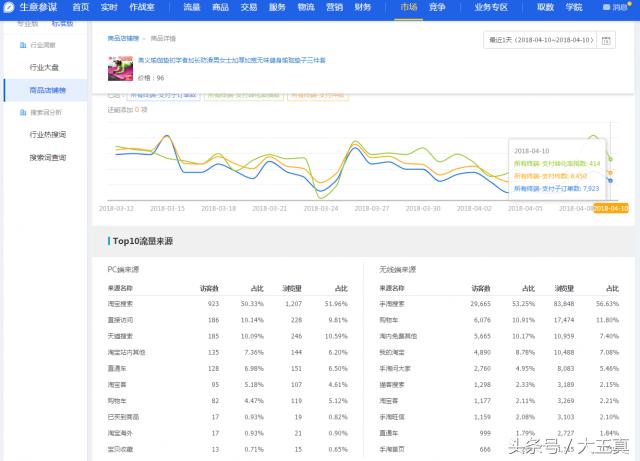Open the calendar date picker icon

607,40
